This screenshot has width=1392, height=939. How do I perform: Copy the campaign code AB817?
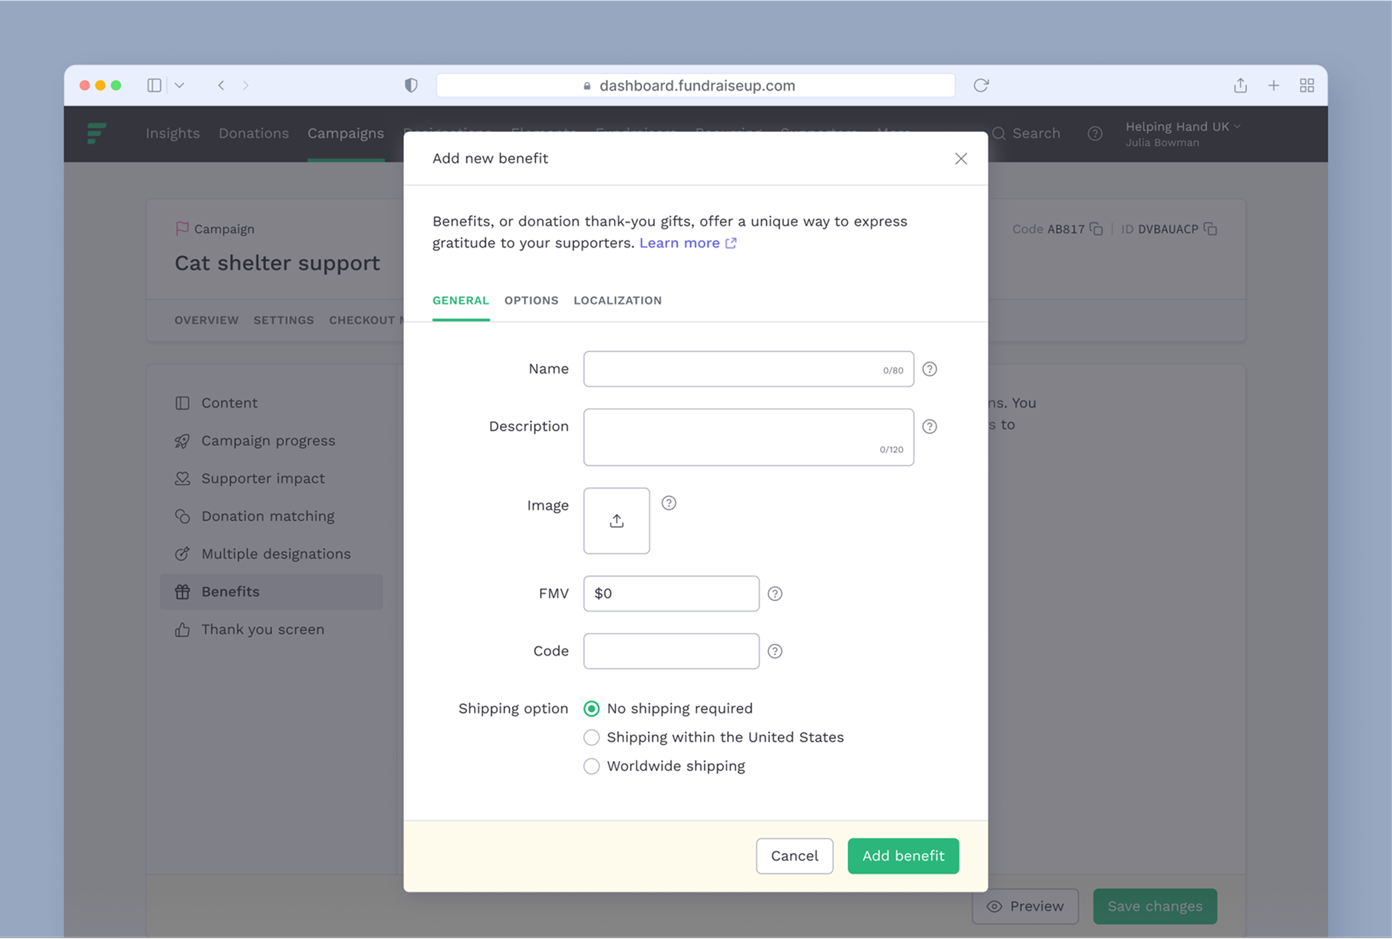(1097, 228)
